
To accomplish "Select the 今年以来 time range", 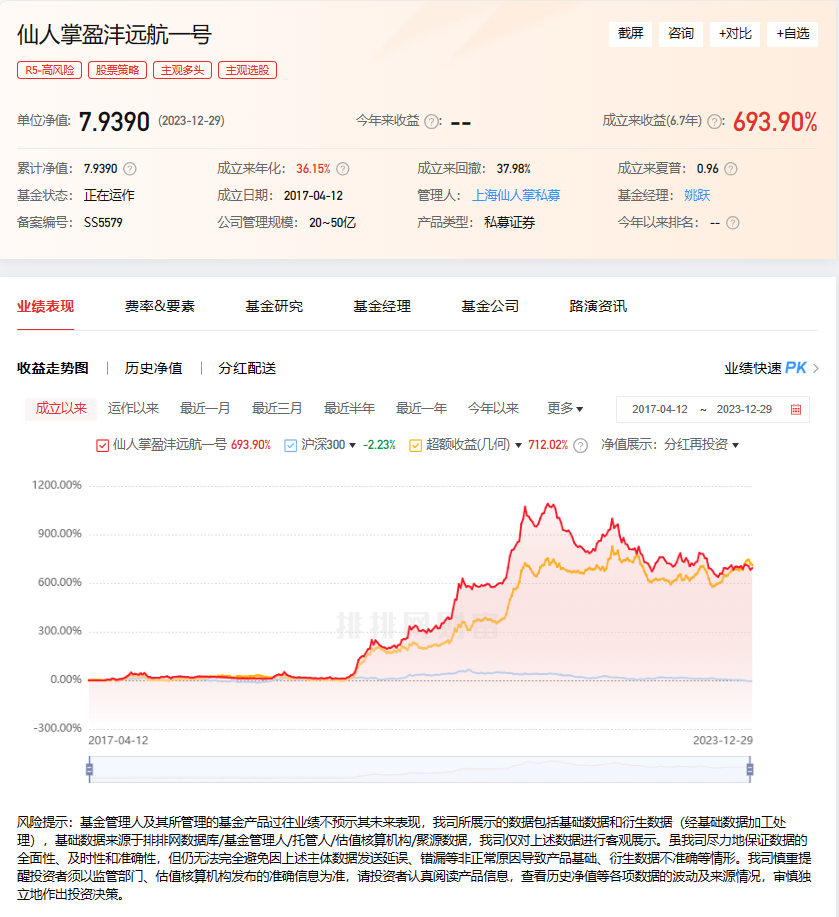I will click(x=493, y=408).
